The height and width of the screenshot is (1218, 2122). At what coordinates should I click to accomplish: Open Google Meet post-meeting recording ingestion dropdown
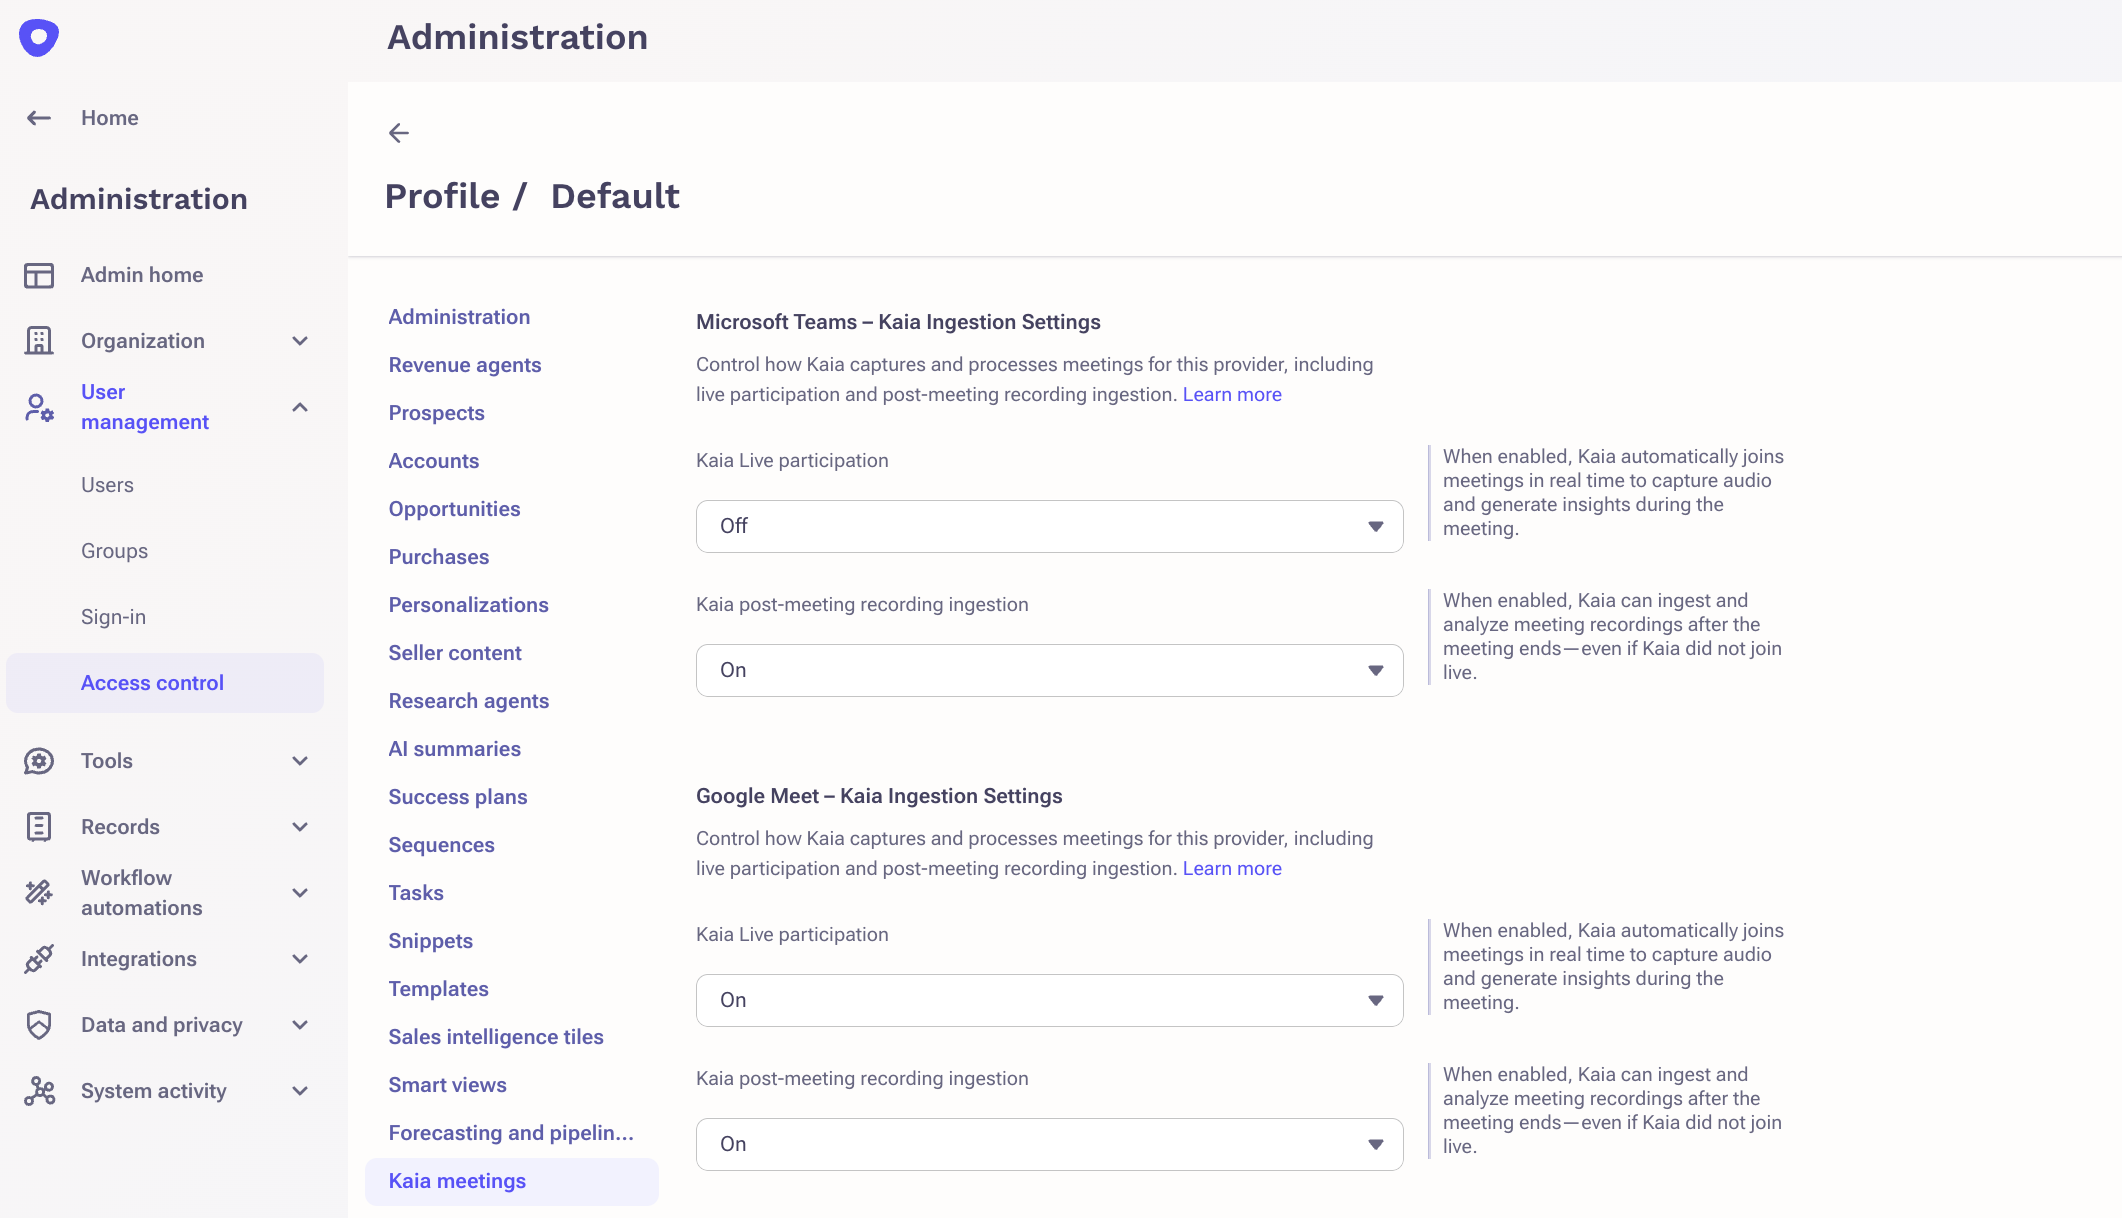[1049, 1144]
